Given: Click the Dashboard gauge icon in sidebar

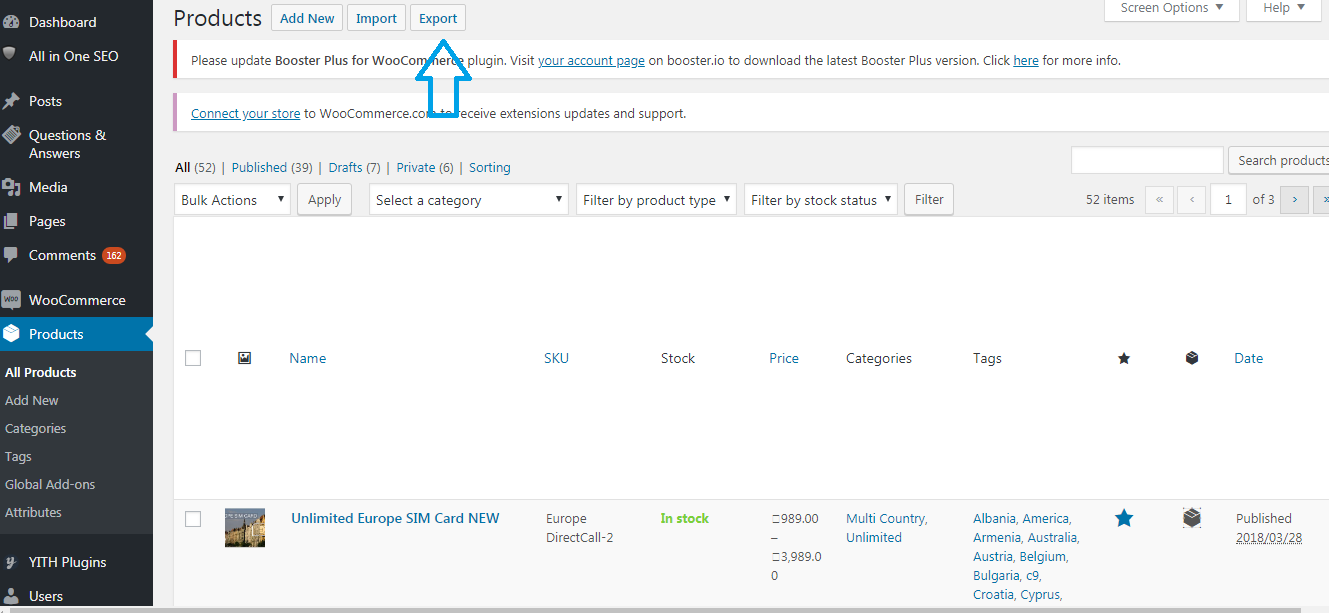Looking at the screenshot, I should point(11,22).
